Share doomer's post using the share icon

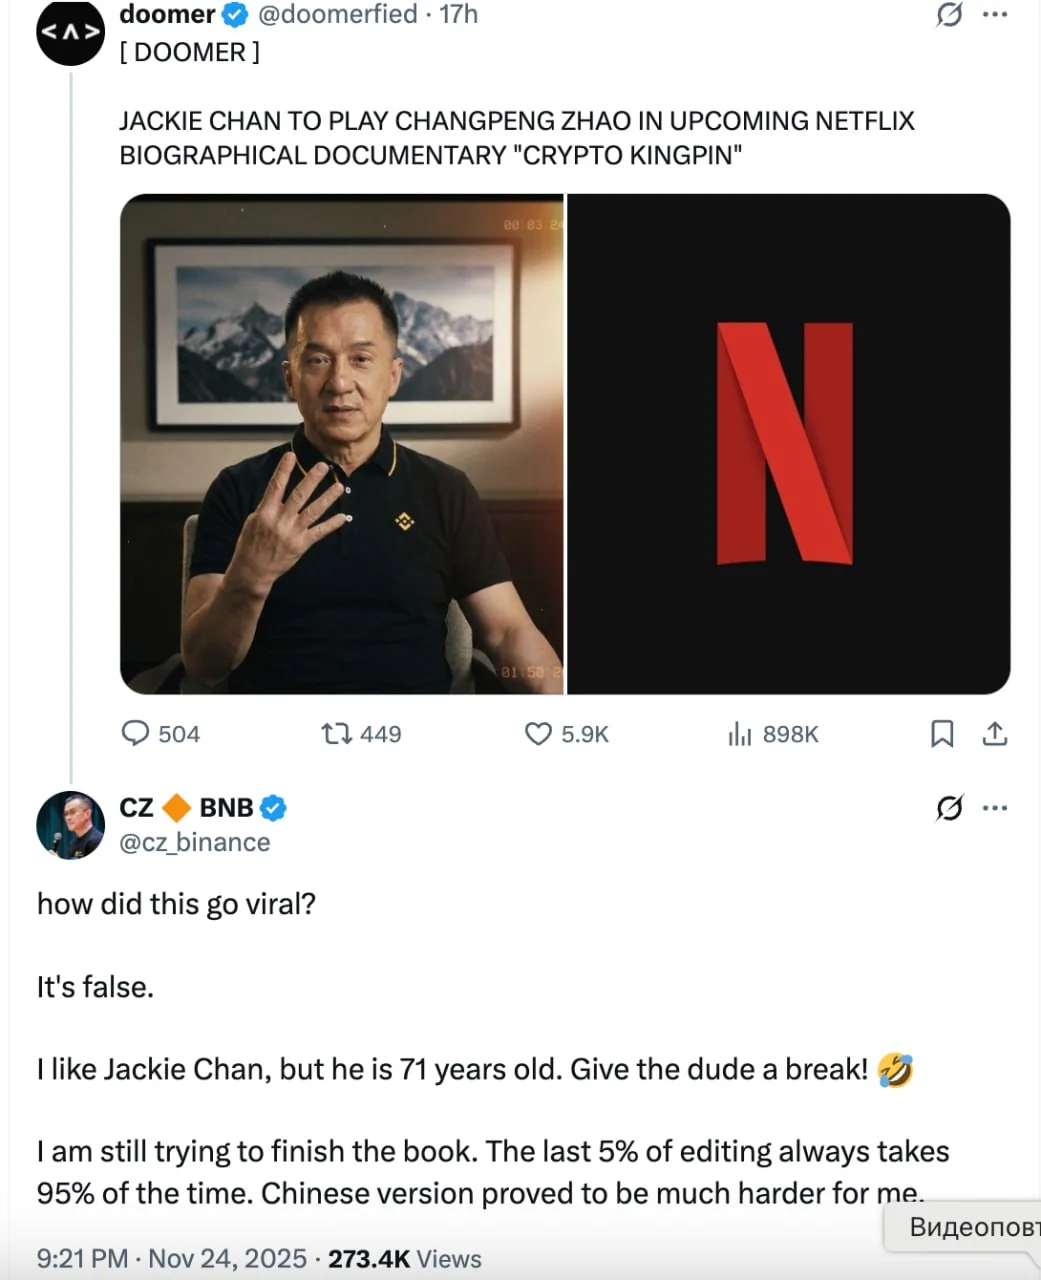pos(995,733)
